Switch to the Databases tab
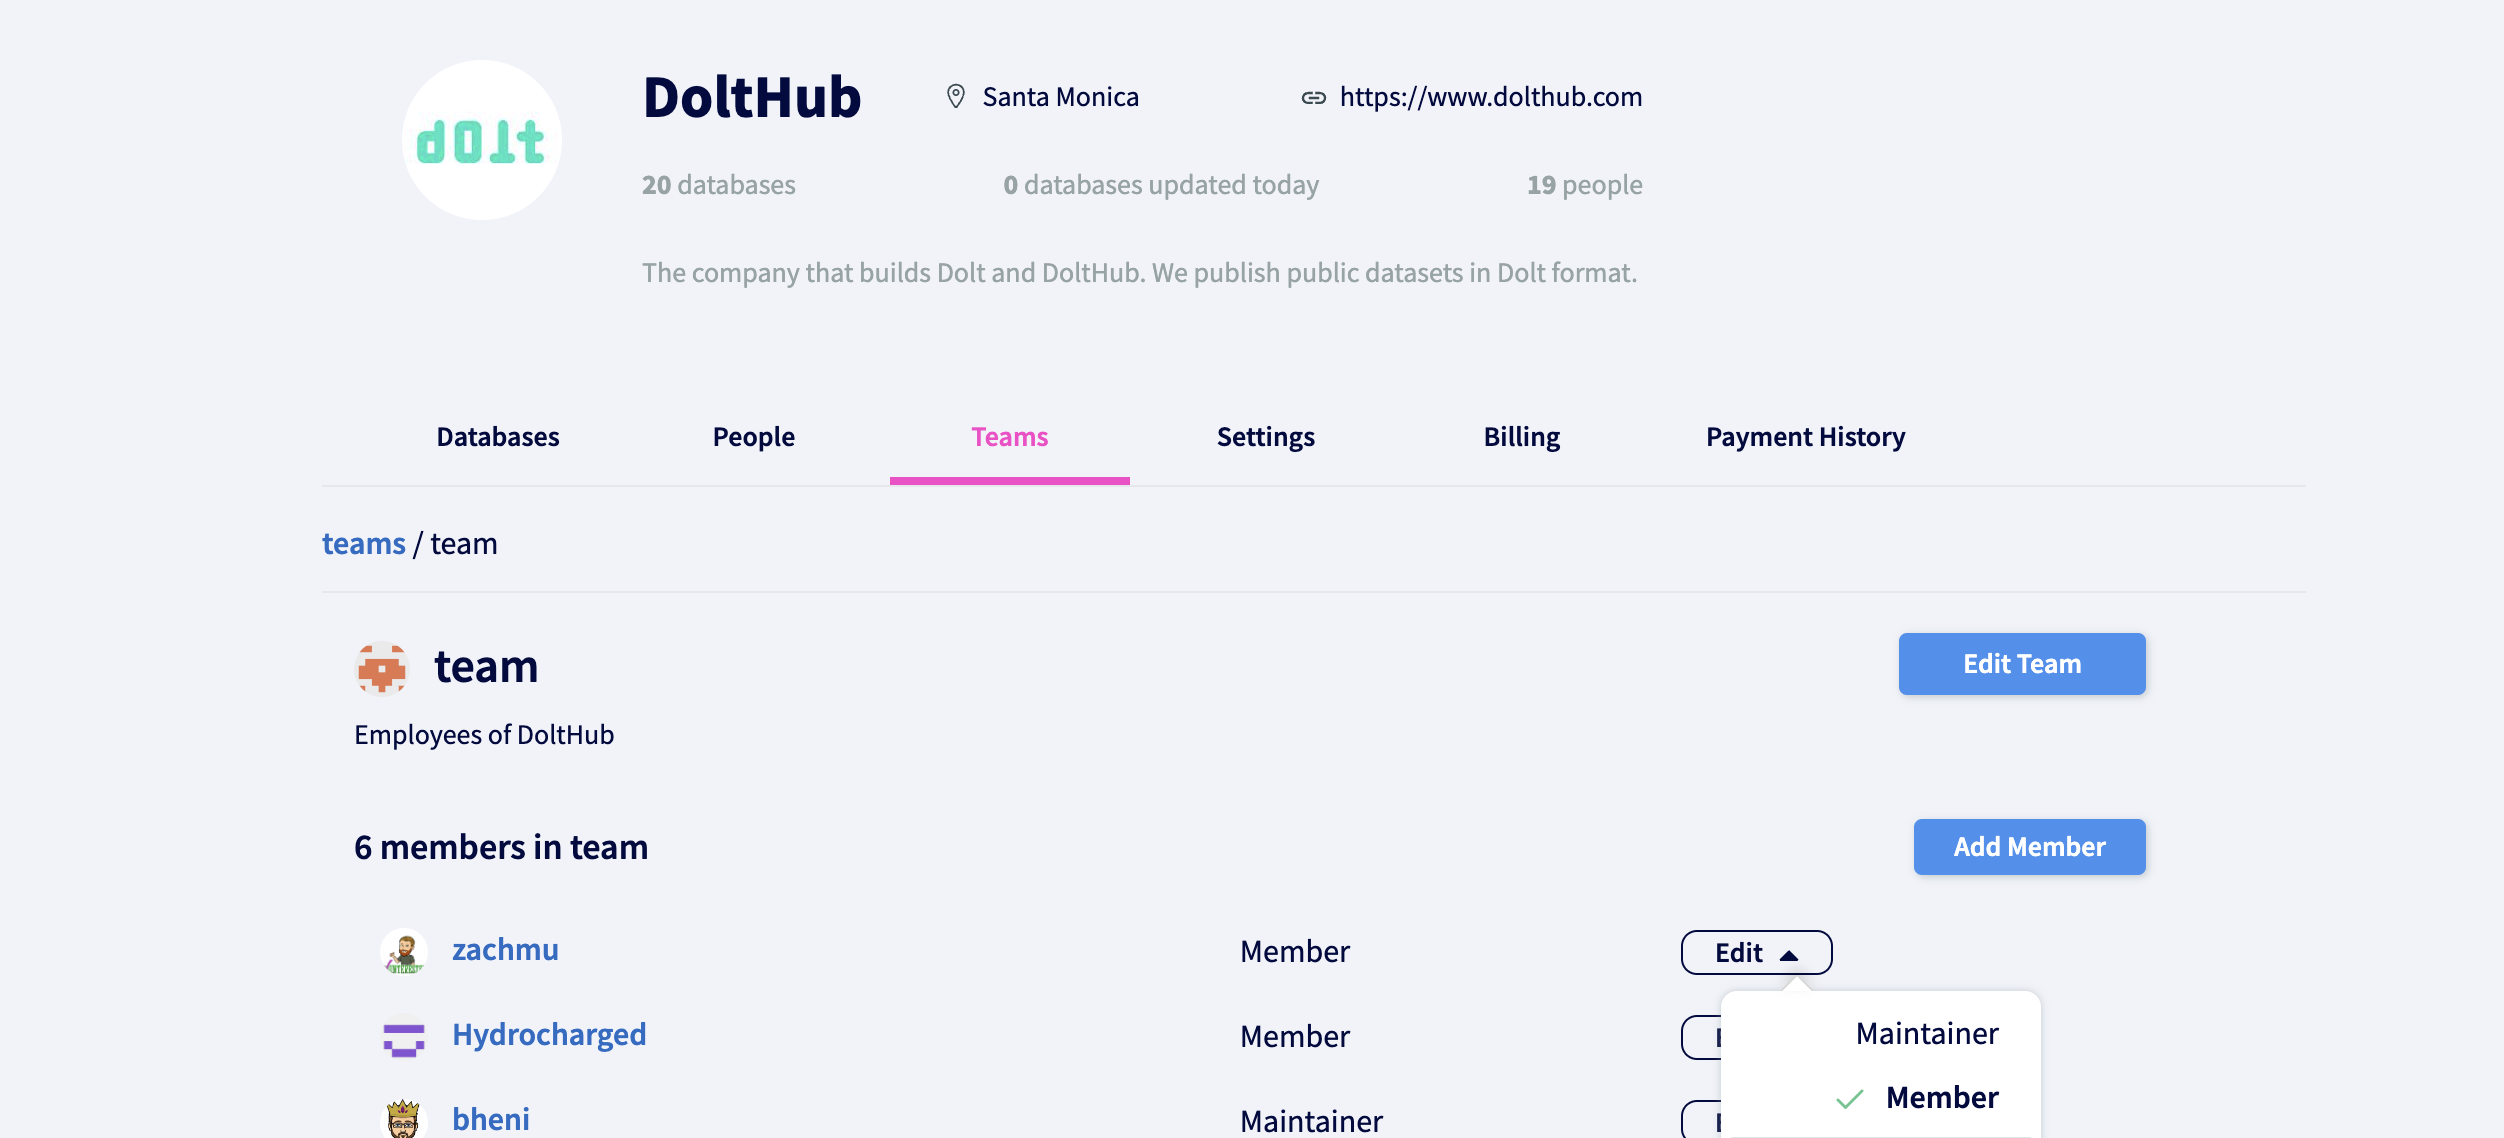 click(497, 437)
